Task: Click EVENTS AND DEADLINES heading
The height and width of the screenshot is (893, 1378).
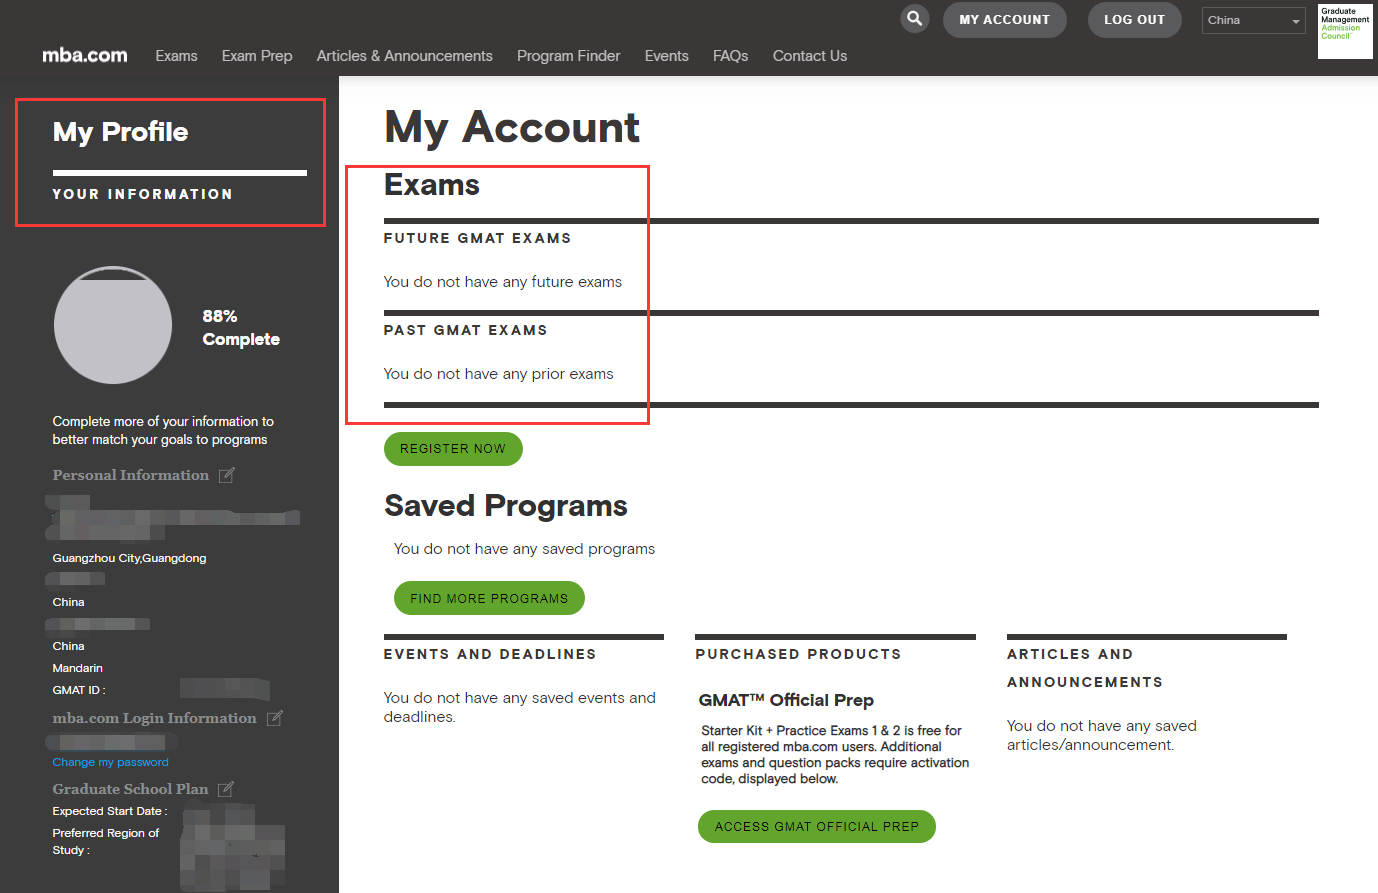Action: (x=490, y=654)
